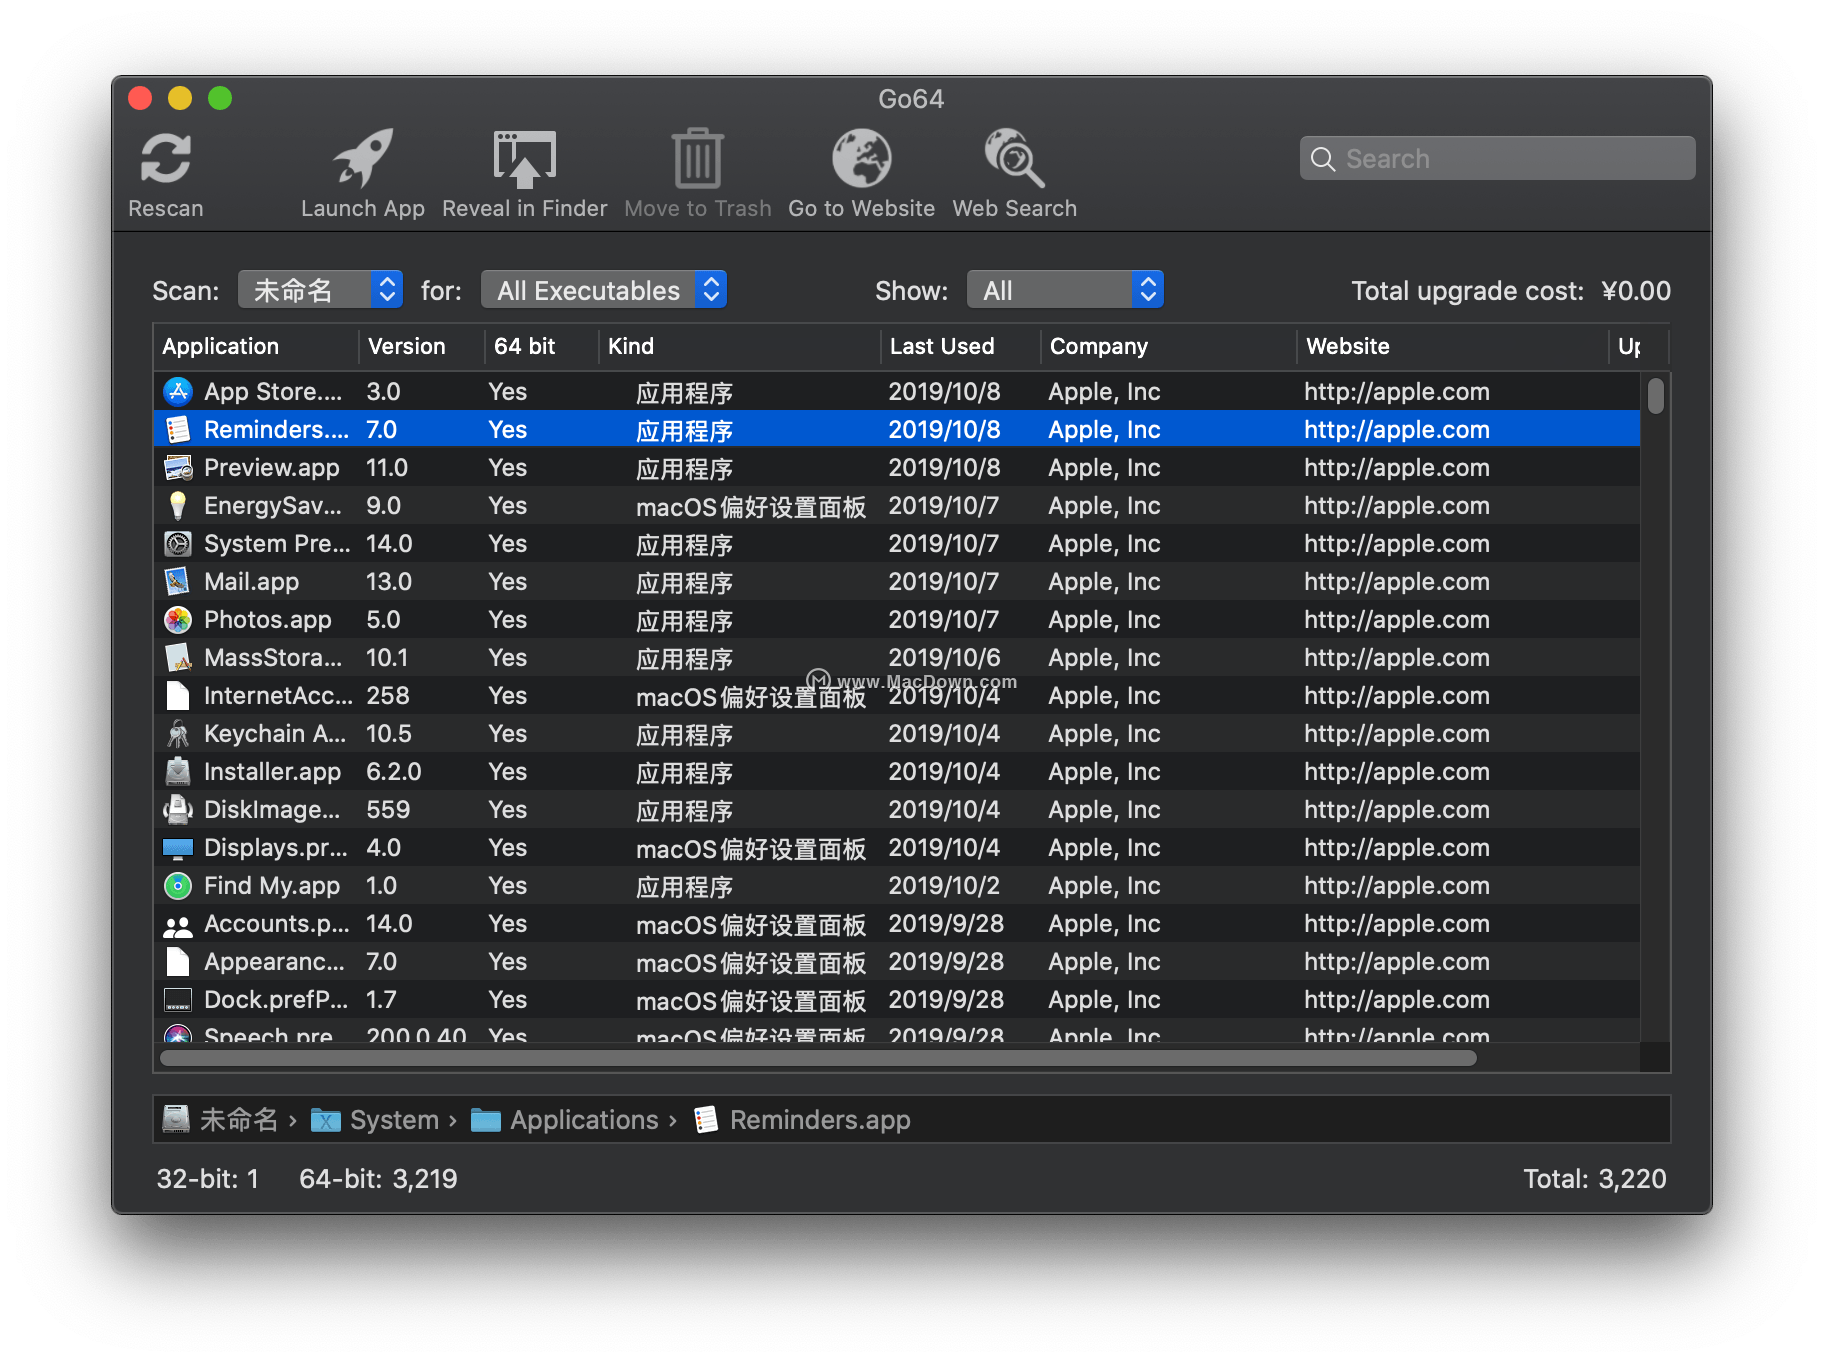Select the Accounts prefpane people icon
This screenshot has height=1362, width=1824.
click(x=178, y=925)
